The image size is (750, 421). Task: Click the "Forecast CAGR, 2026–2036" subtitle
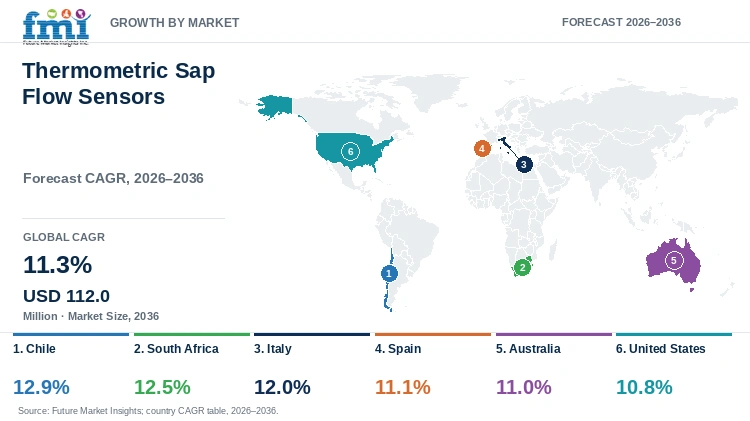tap(113, 178)
